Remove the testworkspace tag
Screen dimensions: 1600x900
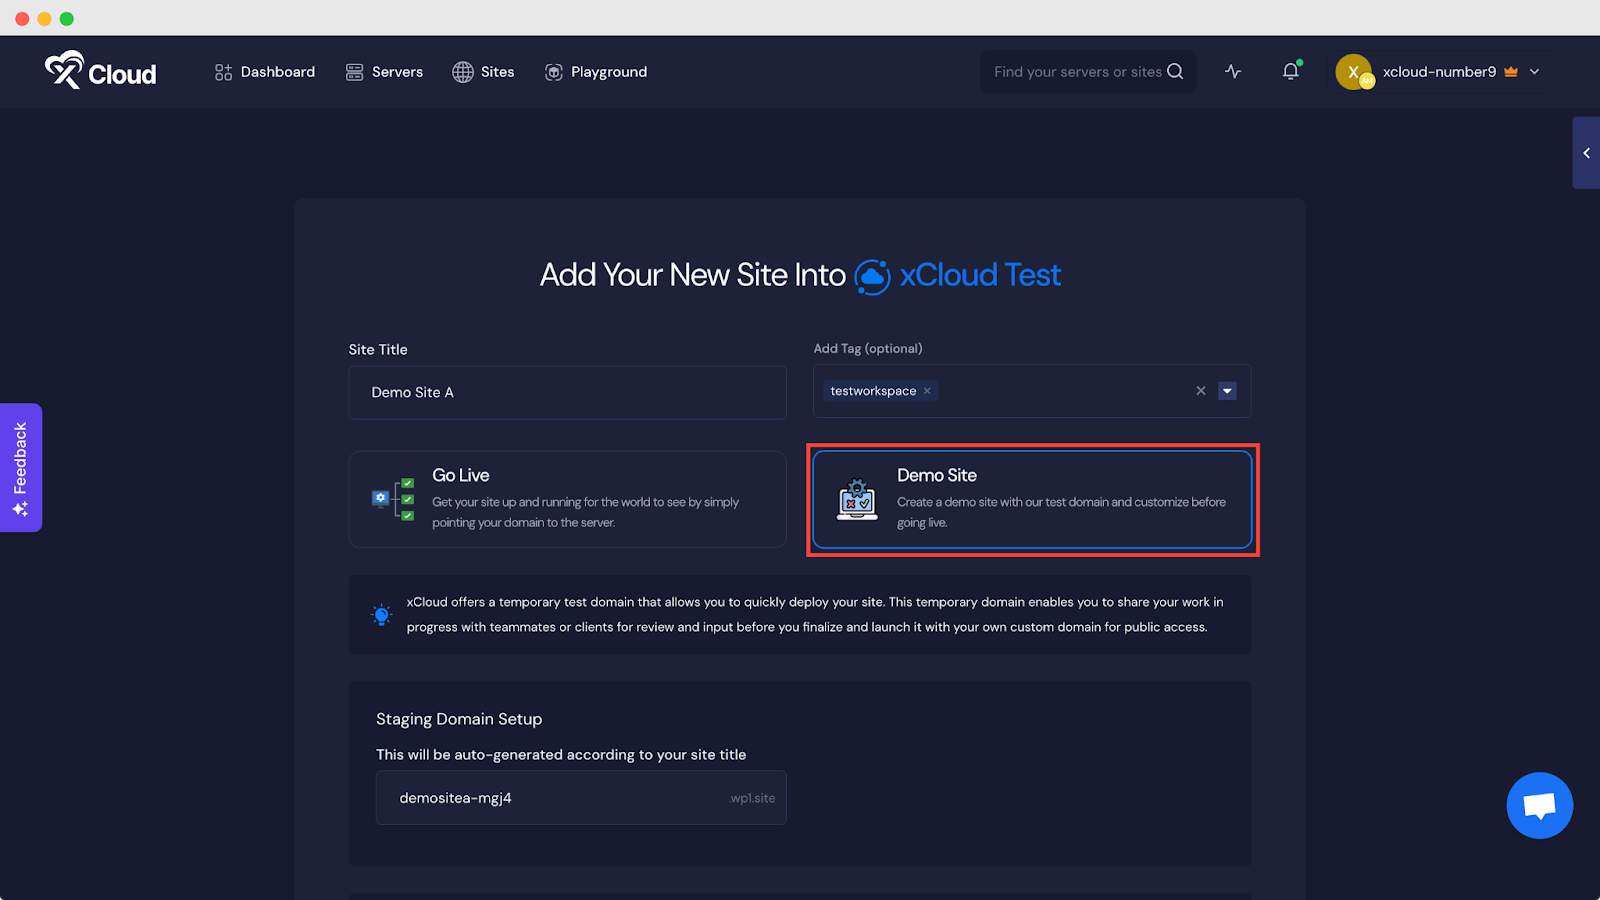(926, 391)
